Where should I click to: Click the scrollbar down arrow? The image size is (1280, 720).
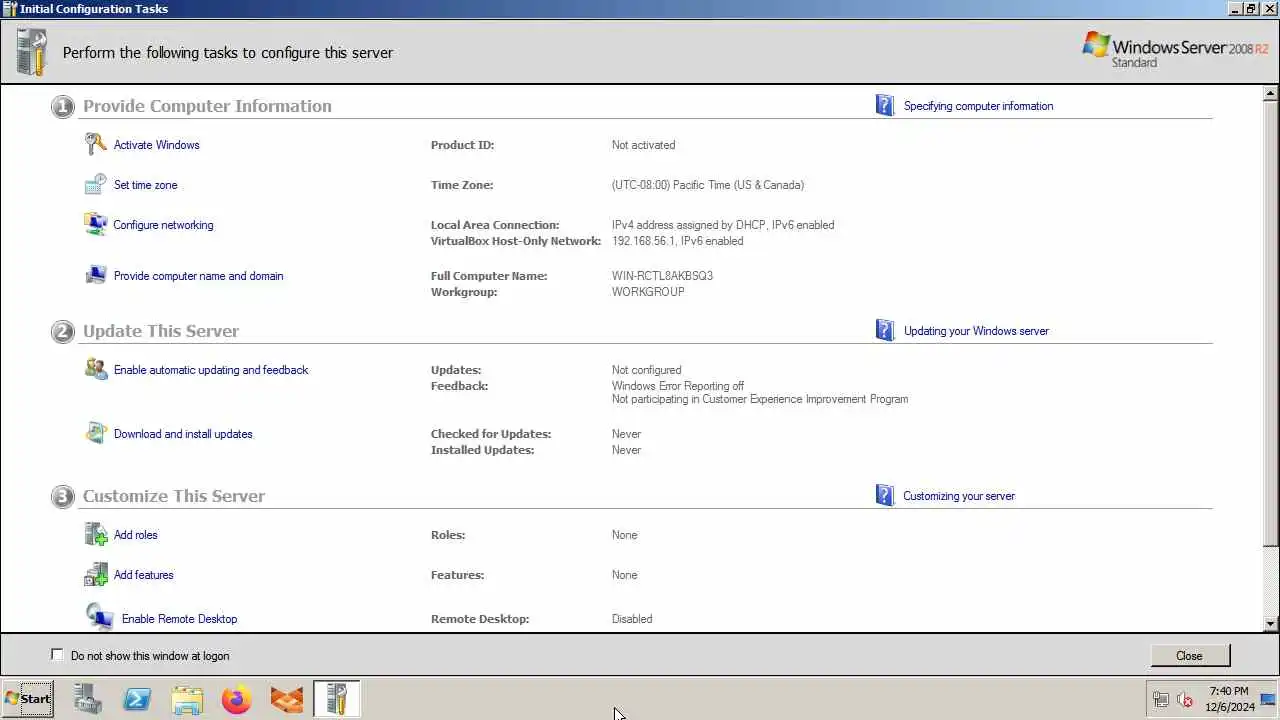click(x=1271, y=624)
